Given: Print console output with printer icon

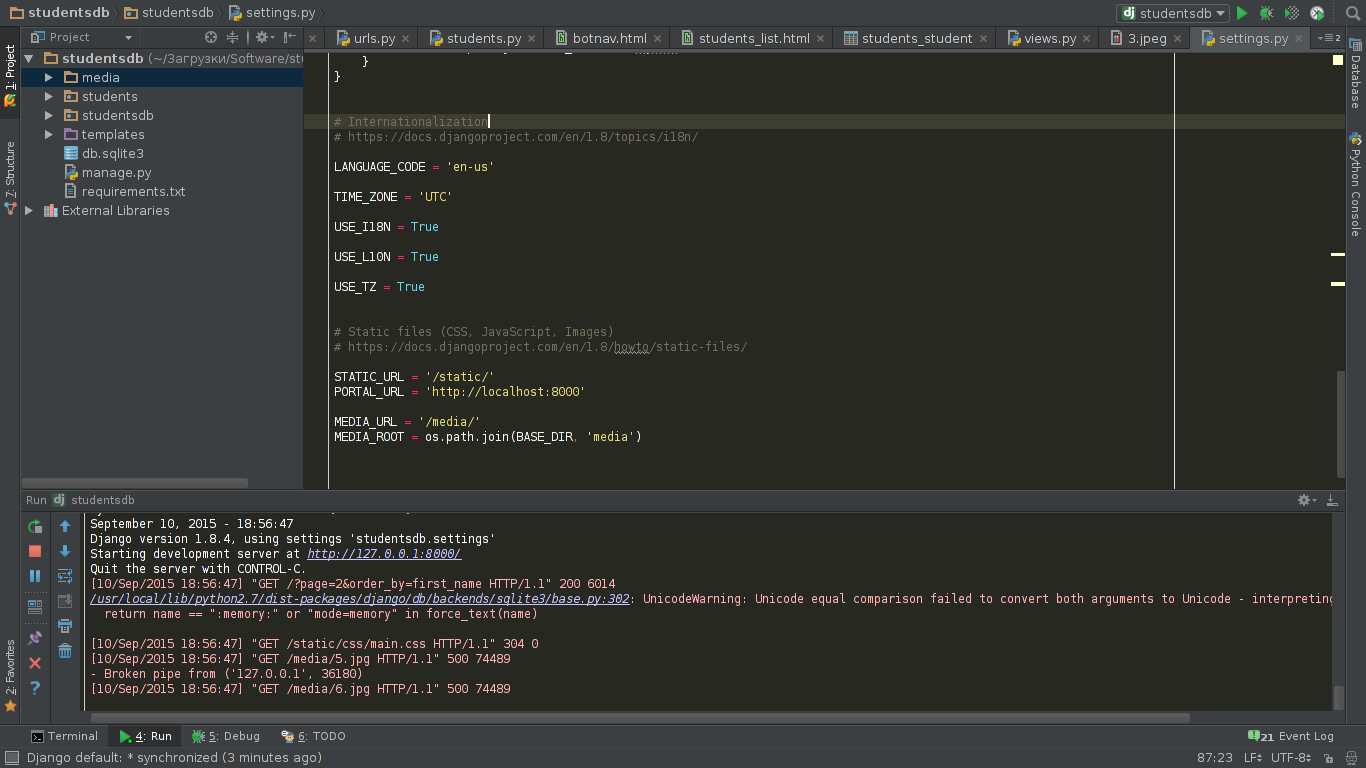Looking at the screenshot, I should [x=65, y=626].
